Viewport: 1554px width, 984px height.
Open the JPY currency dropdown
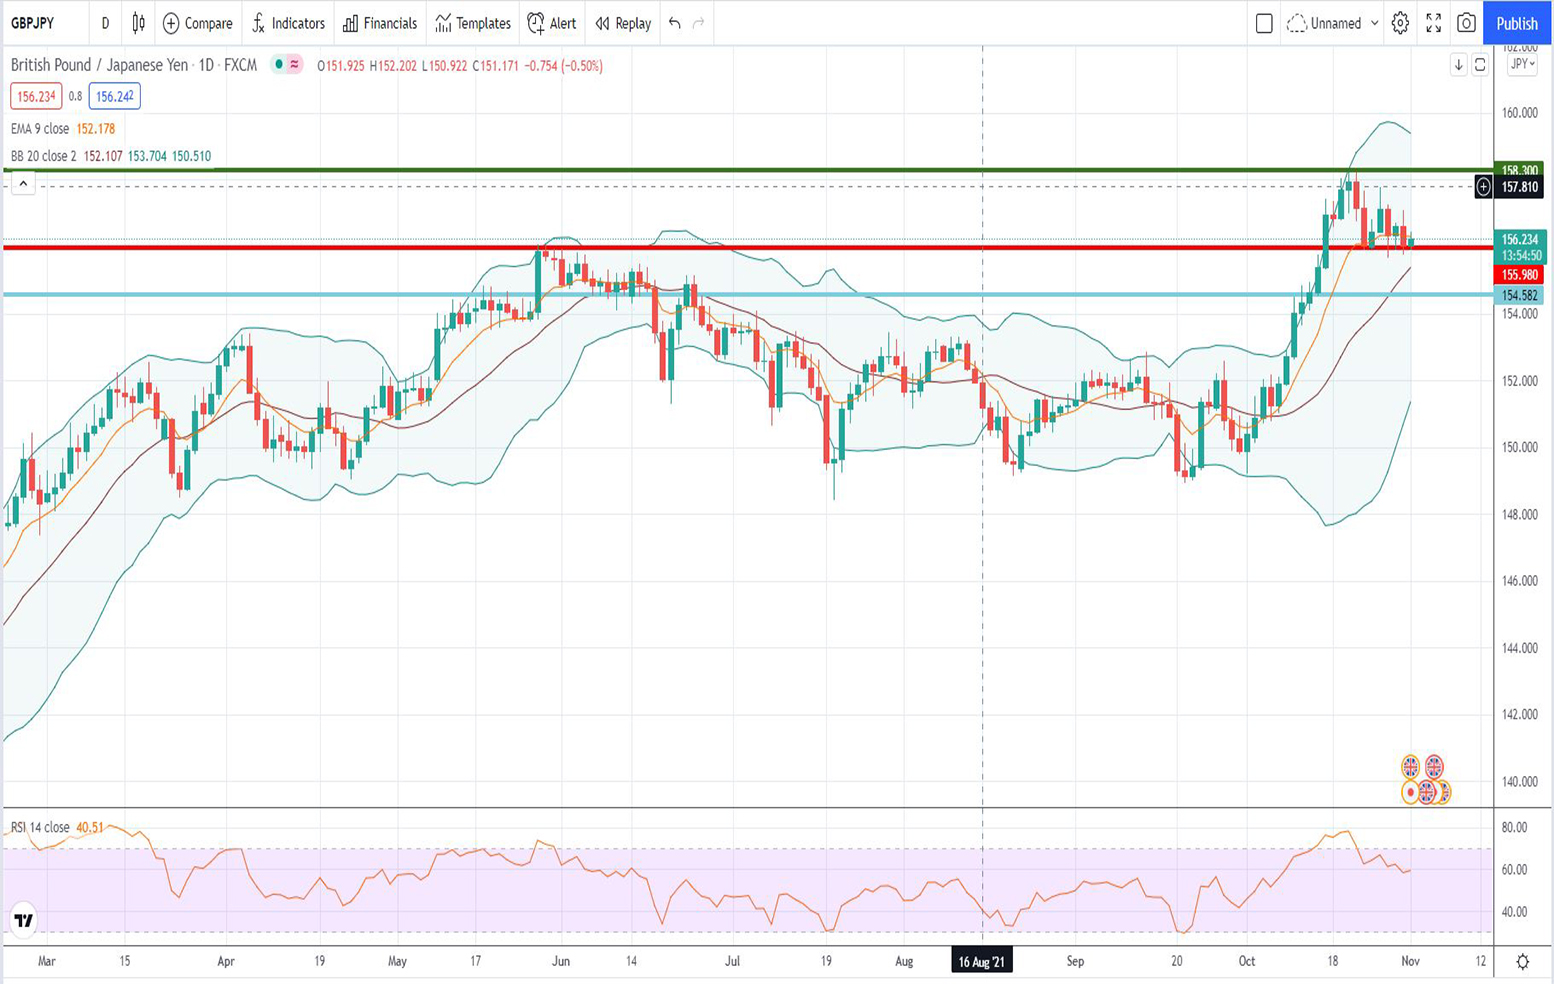point(1522,64)
